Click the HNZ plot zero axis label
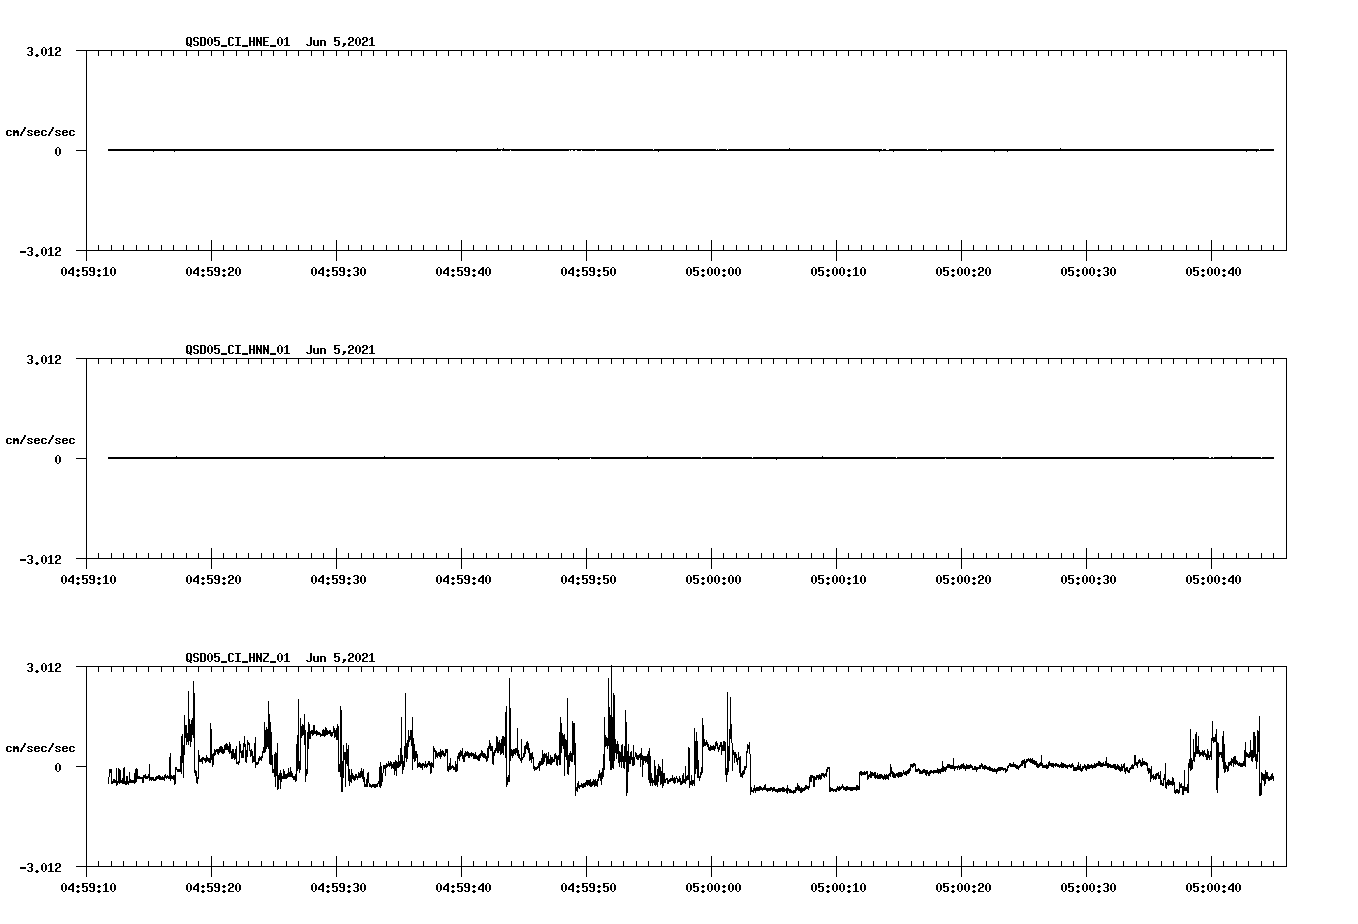The height and width of the screenshot is (924, 1358). point(58,767)
